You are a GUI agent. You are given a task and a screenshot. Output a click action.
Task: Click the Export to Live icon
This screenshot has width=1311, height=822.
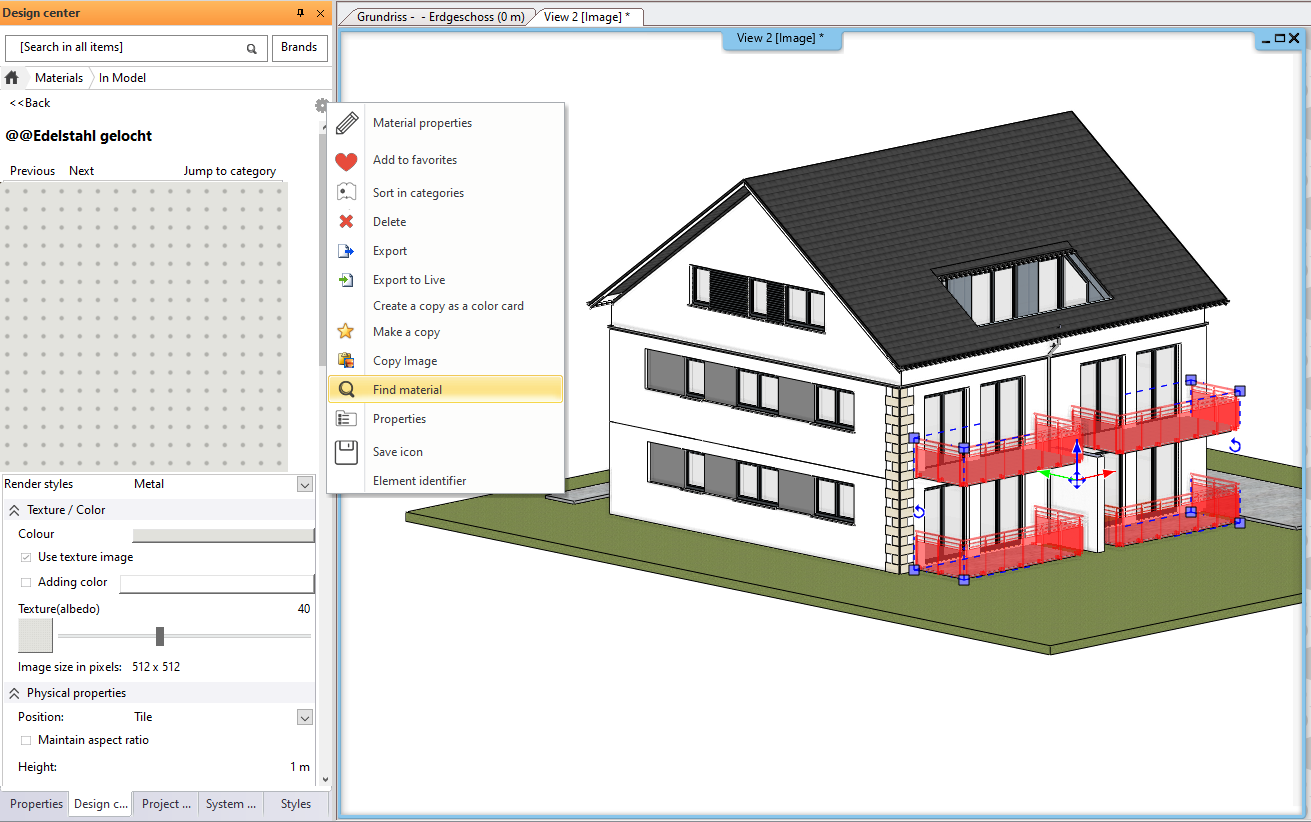[x=346, y=280]
